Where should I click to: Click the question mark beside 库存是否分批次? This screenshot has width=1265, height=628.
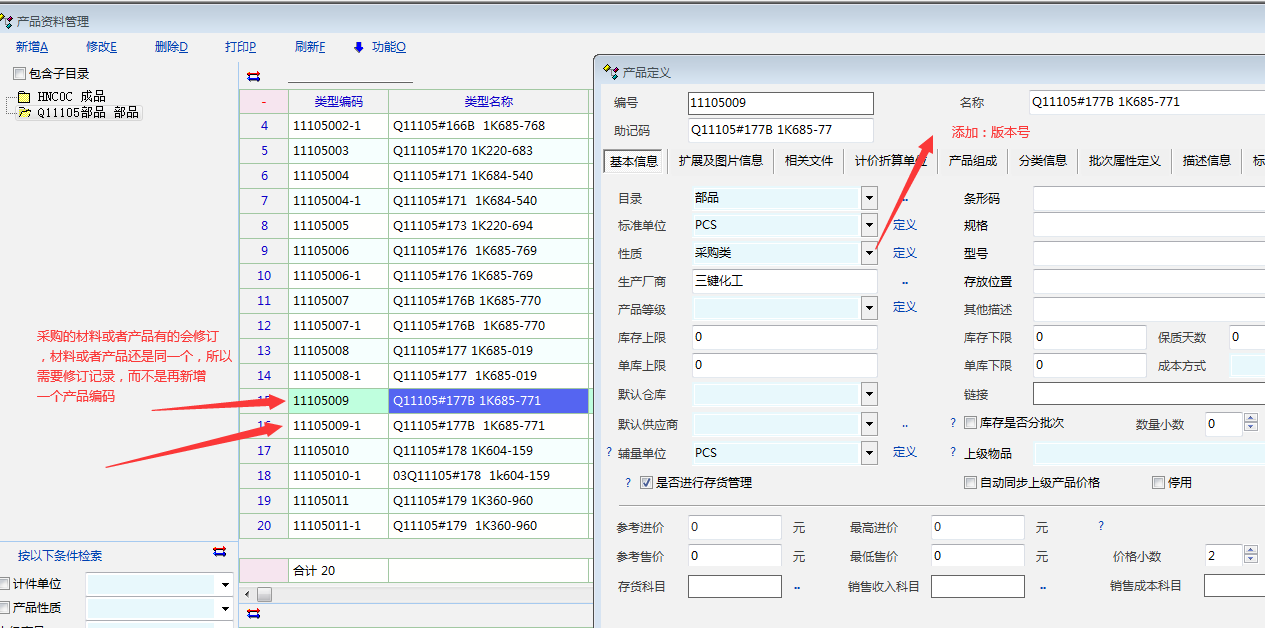pos(953,423)
